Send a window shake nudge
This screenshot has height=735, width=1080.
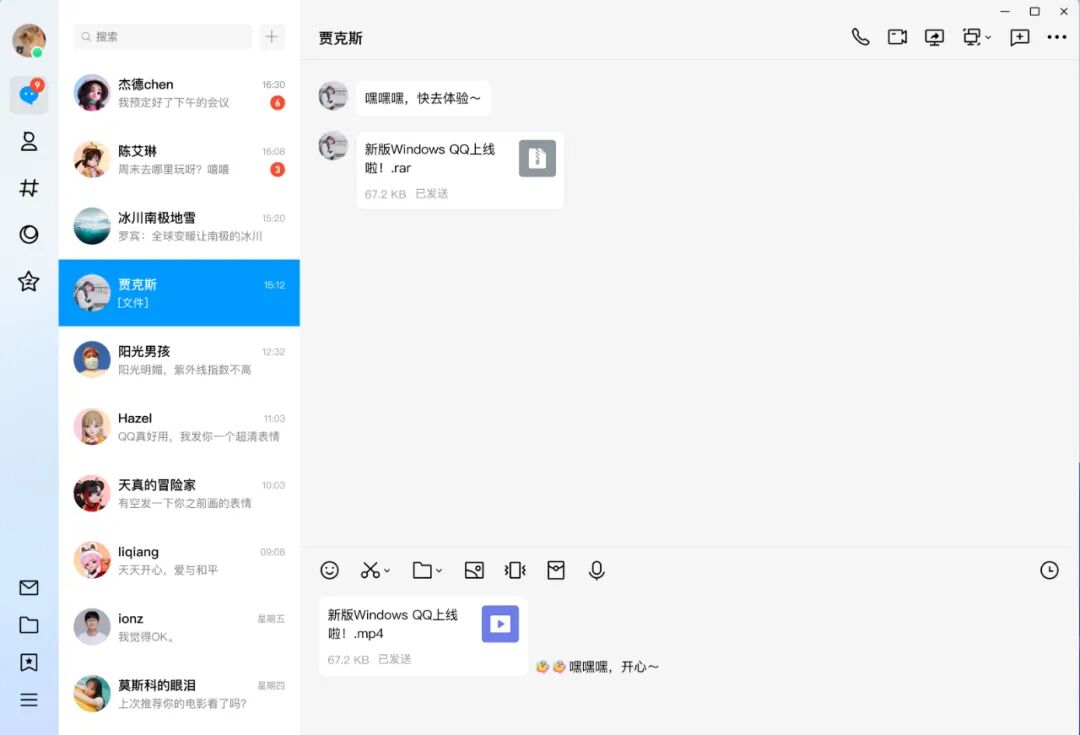(x=515, y=570)
